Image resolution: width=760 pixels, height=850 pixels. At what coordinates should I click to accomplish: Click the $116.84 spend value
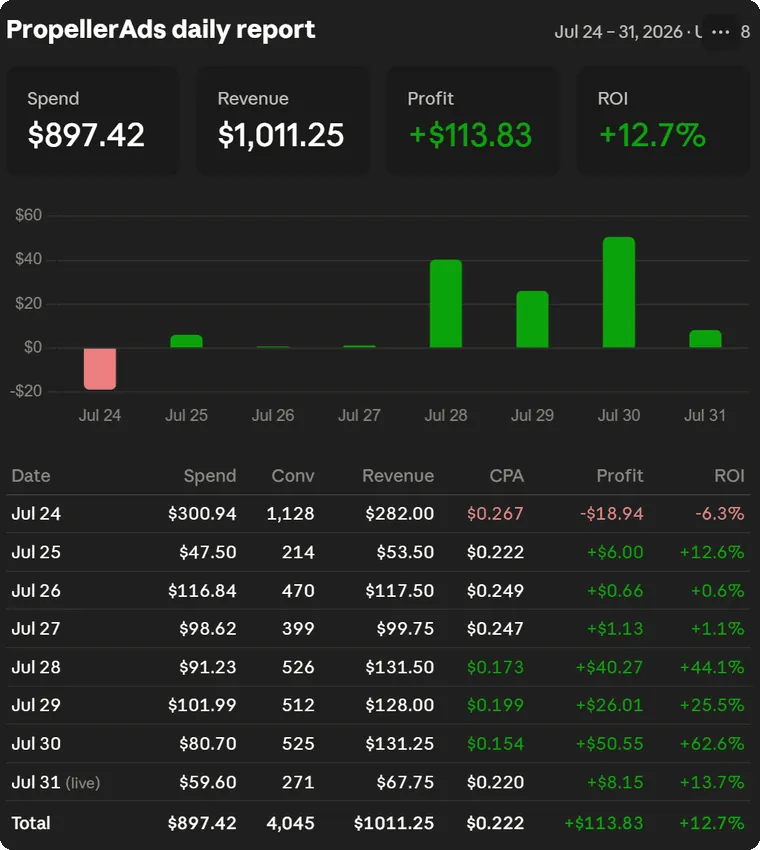[202, 590]
